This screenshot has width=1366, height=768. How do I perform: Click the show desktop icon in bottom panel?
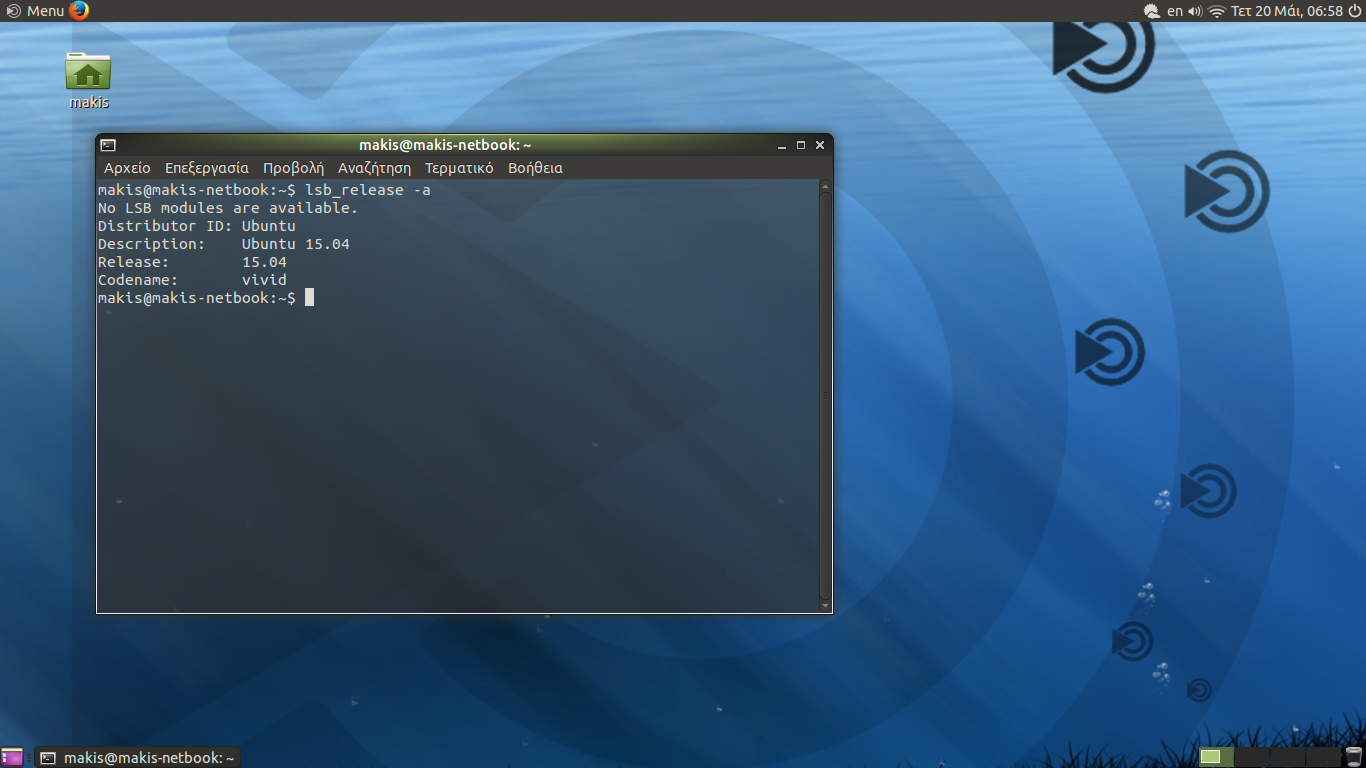(x=12, y=757)
